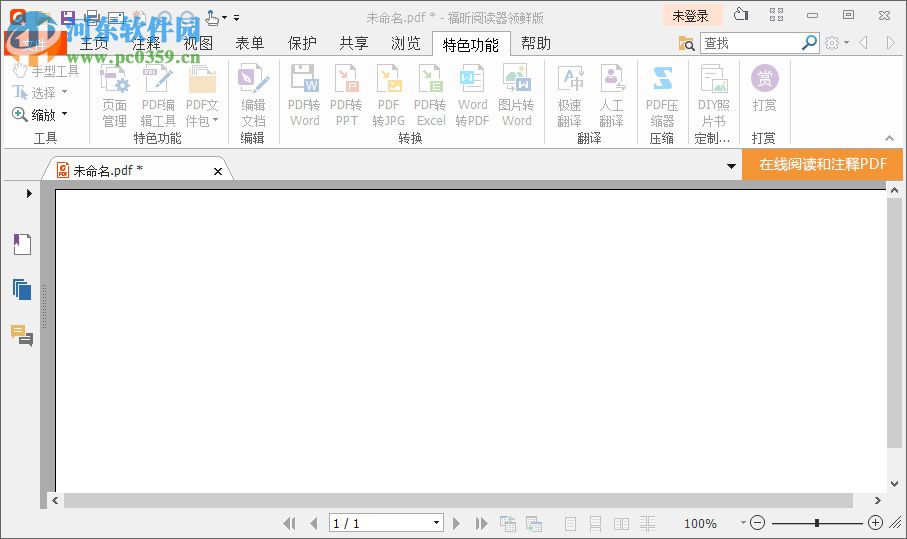Open the PDF转Excel converter
907x539 pixels.
pos(430,95)
